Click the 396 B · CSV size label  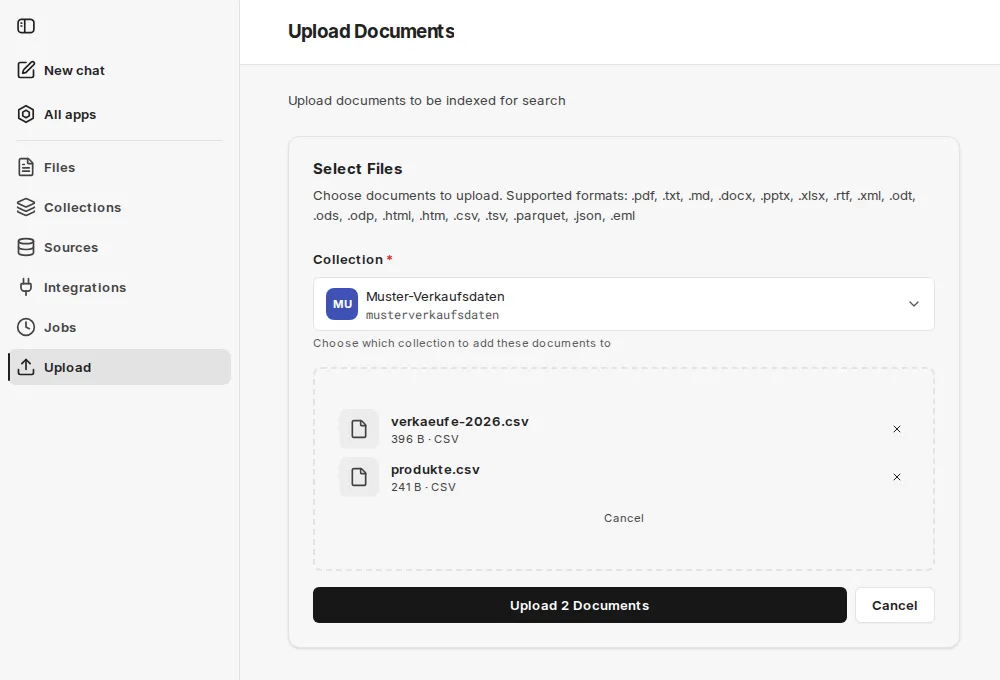coord(425,439)
